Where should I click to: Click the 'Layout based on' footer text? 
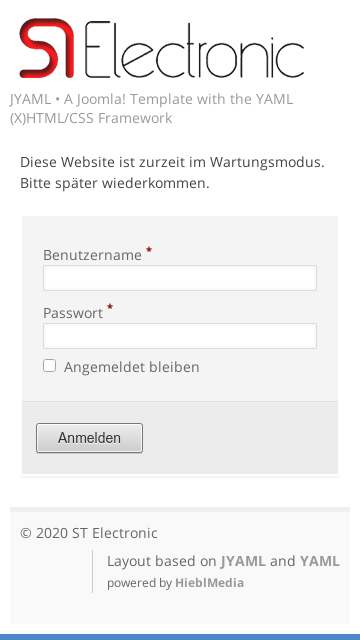161,561
